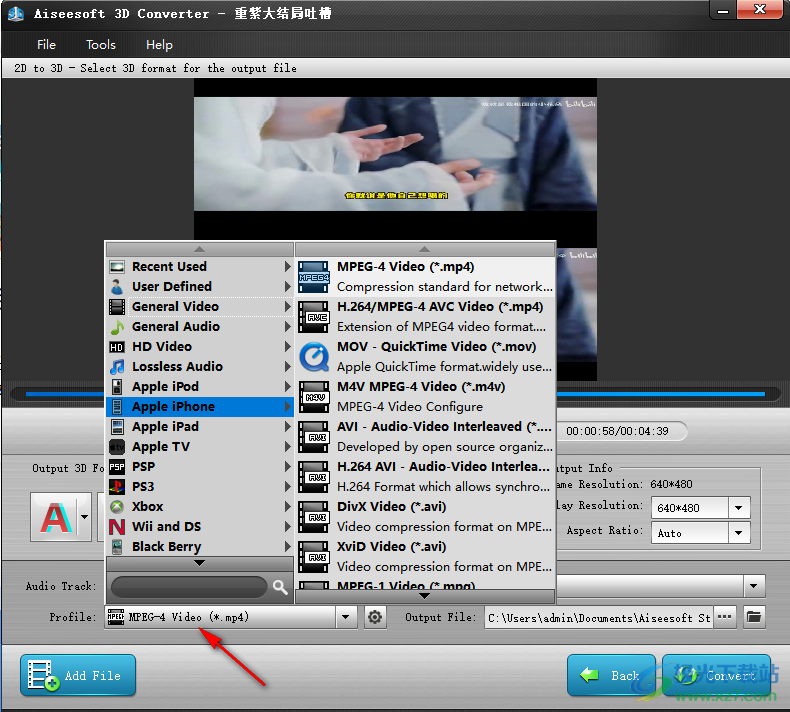The image size is (790, 712).
Task: Browse output file with the ellipsis button
Action: (x=725, y=617)
